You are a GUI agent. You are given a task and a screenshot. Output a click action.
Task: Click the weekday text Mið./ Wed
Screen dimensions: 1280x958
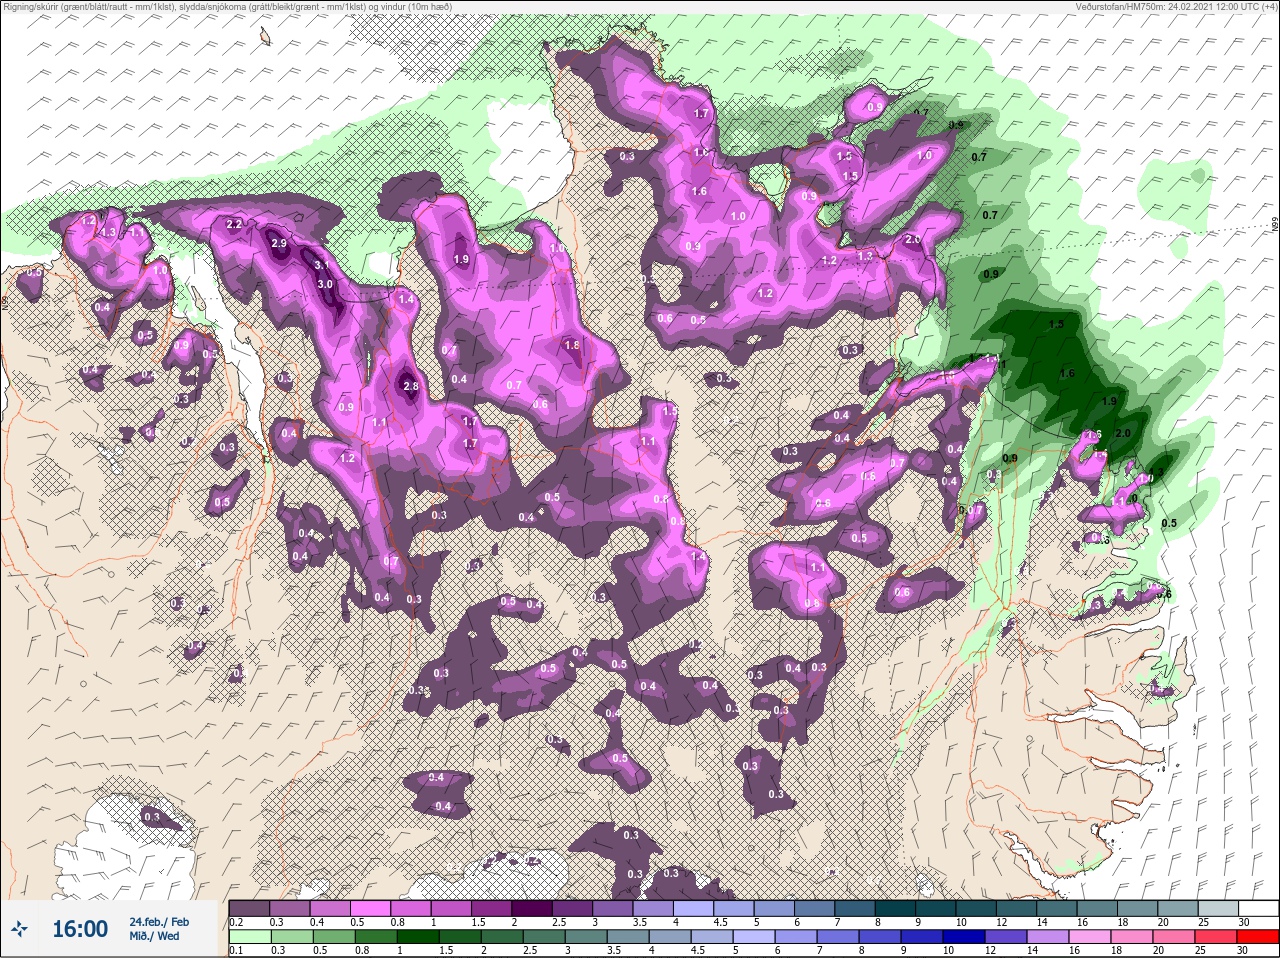point(154,936)
